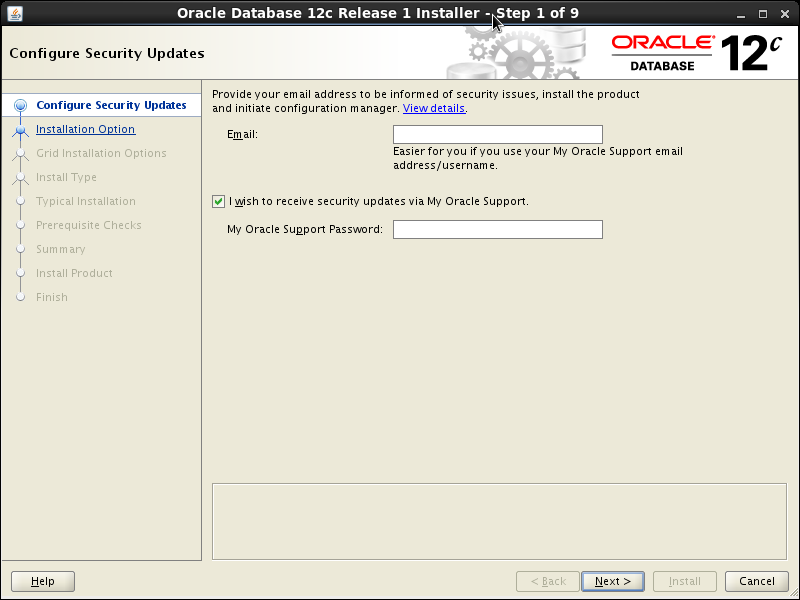Screen dimensions: 800x600
Task: Click the greyed-out Install button
Action: 685,581
